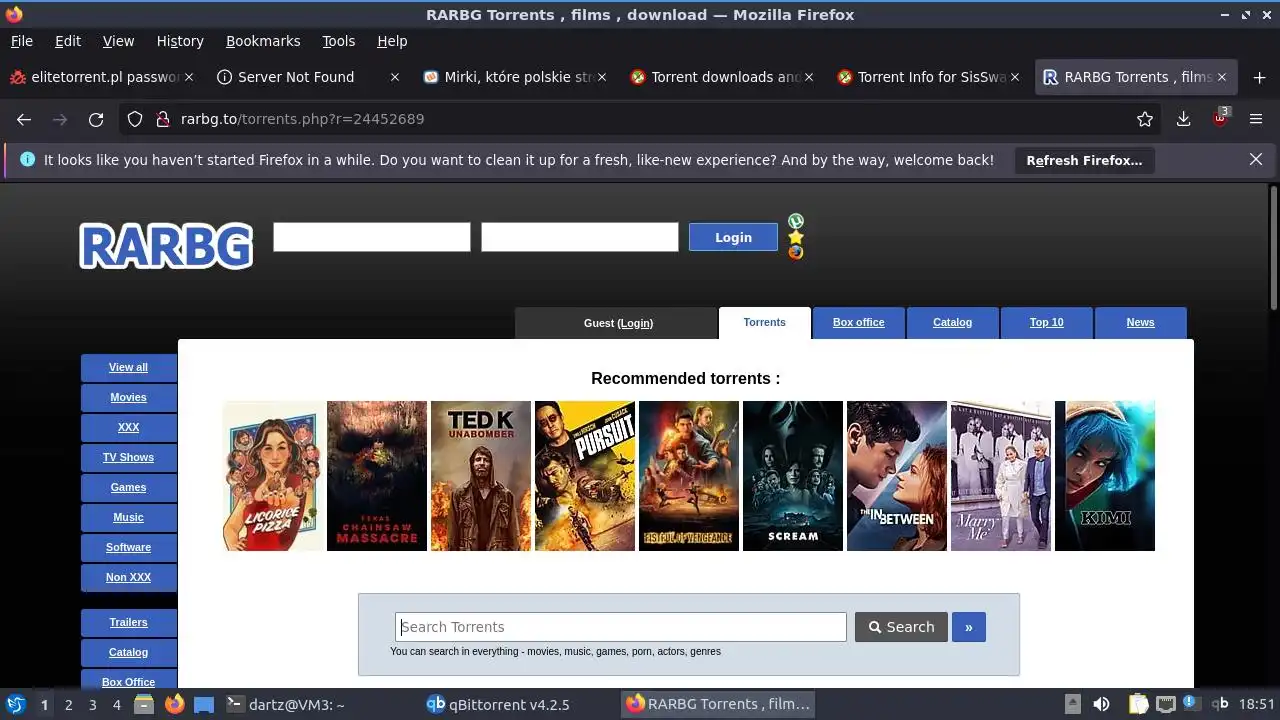Reload the current page
This screenshot has height=720, width=1280.
tap(96, 119)
